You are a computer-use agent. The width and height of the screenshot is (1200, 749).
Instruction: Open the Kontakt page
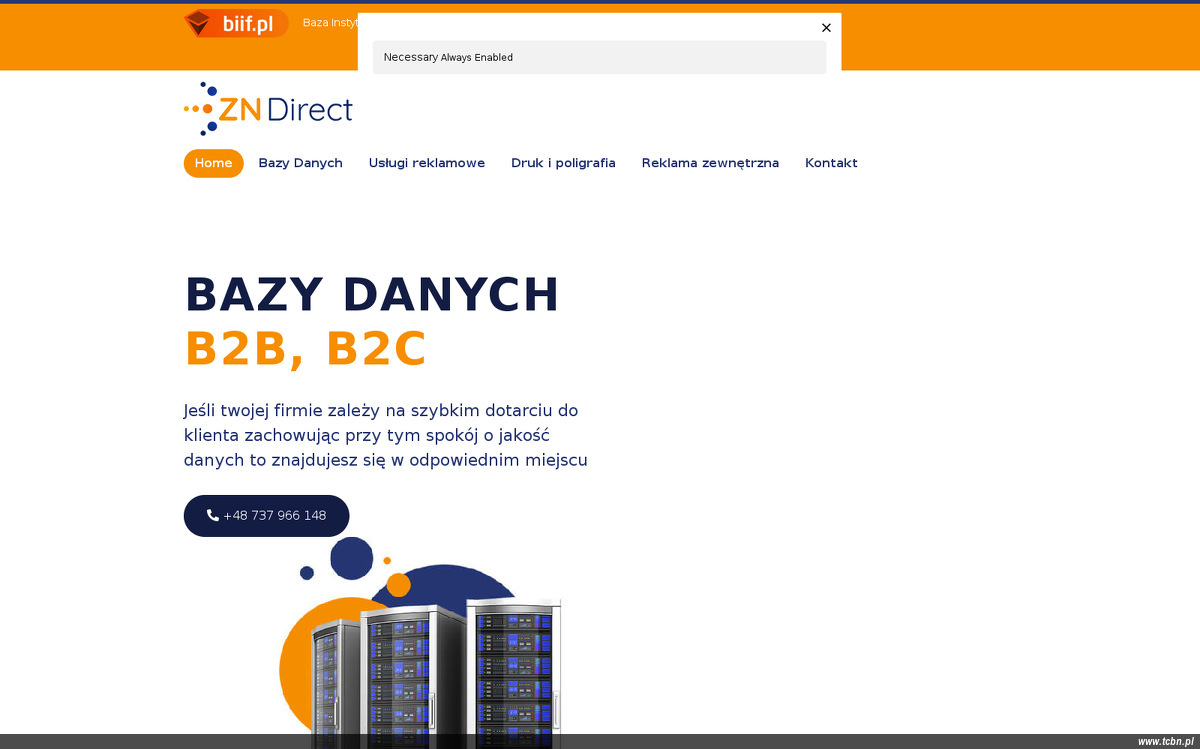[831, 163]
